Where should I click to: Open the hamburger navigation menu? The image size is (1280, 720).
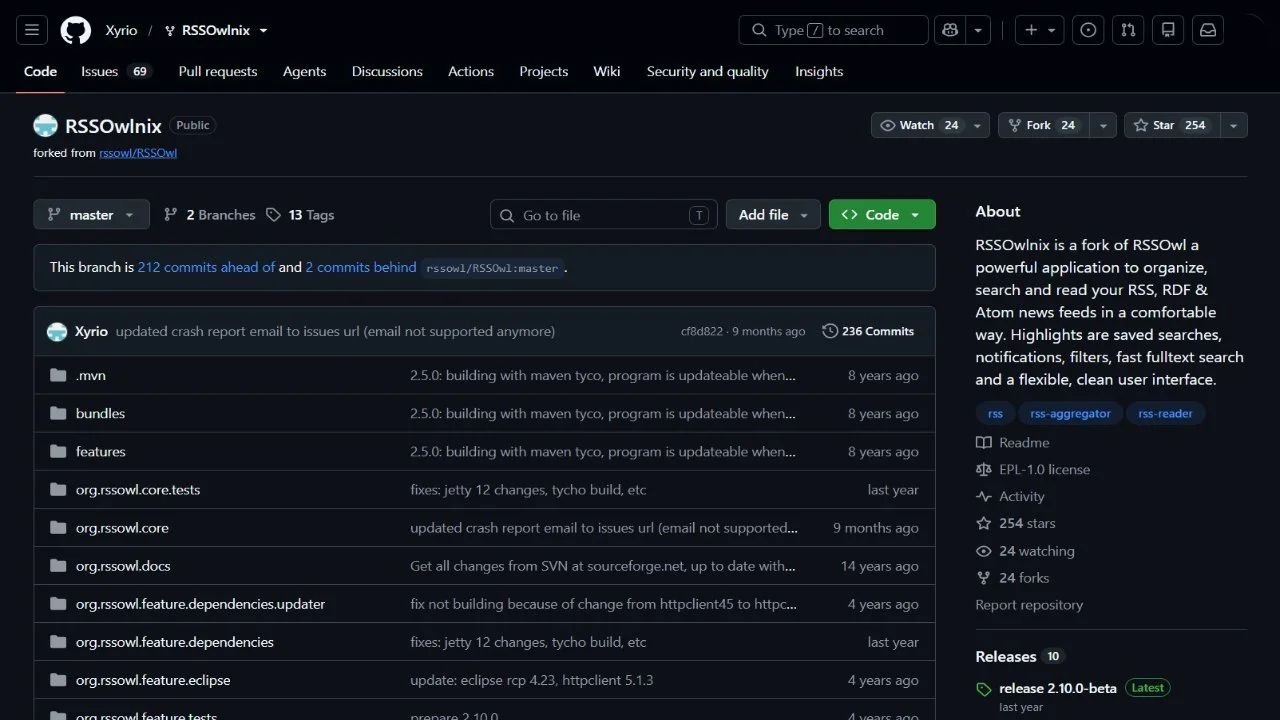tap(32, 30)
